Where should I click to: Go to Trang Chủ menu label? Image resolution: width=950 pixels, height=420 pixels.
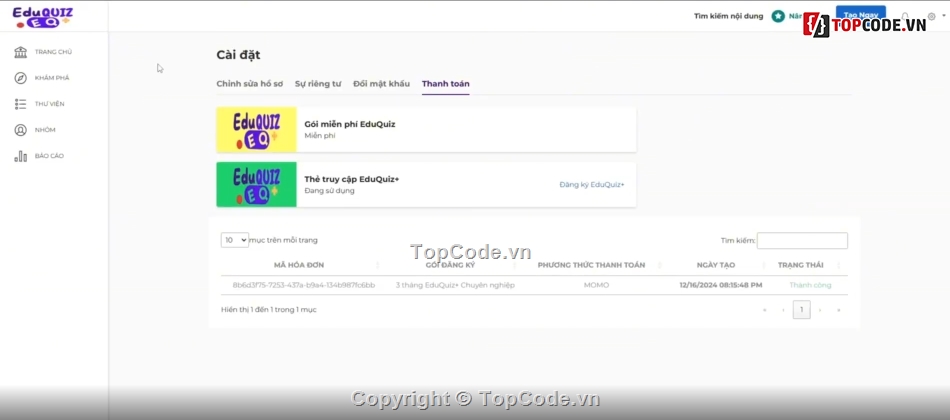click(x=53, y=52)
